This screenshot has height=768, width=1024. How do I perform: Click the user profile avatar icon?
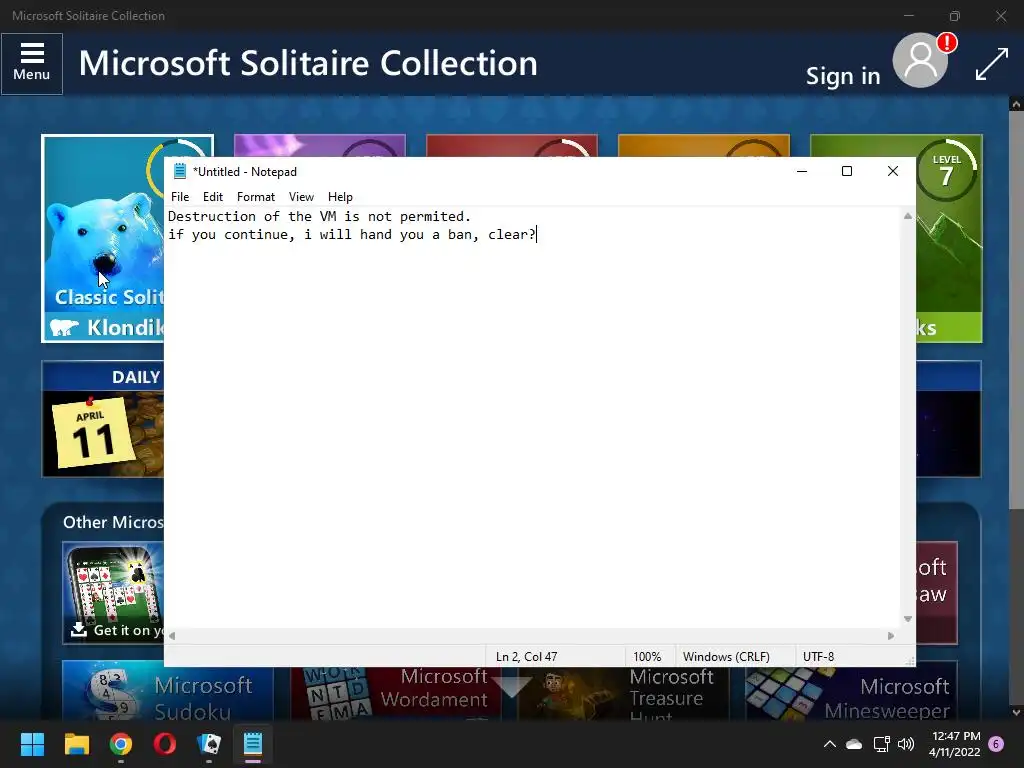(x=921, y=61)
